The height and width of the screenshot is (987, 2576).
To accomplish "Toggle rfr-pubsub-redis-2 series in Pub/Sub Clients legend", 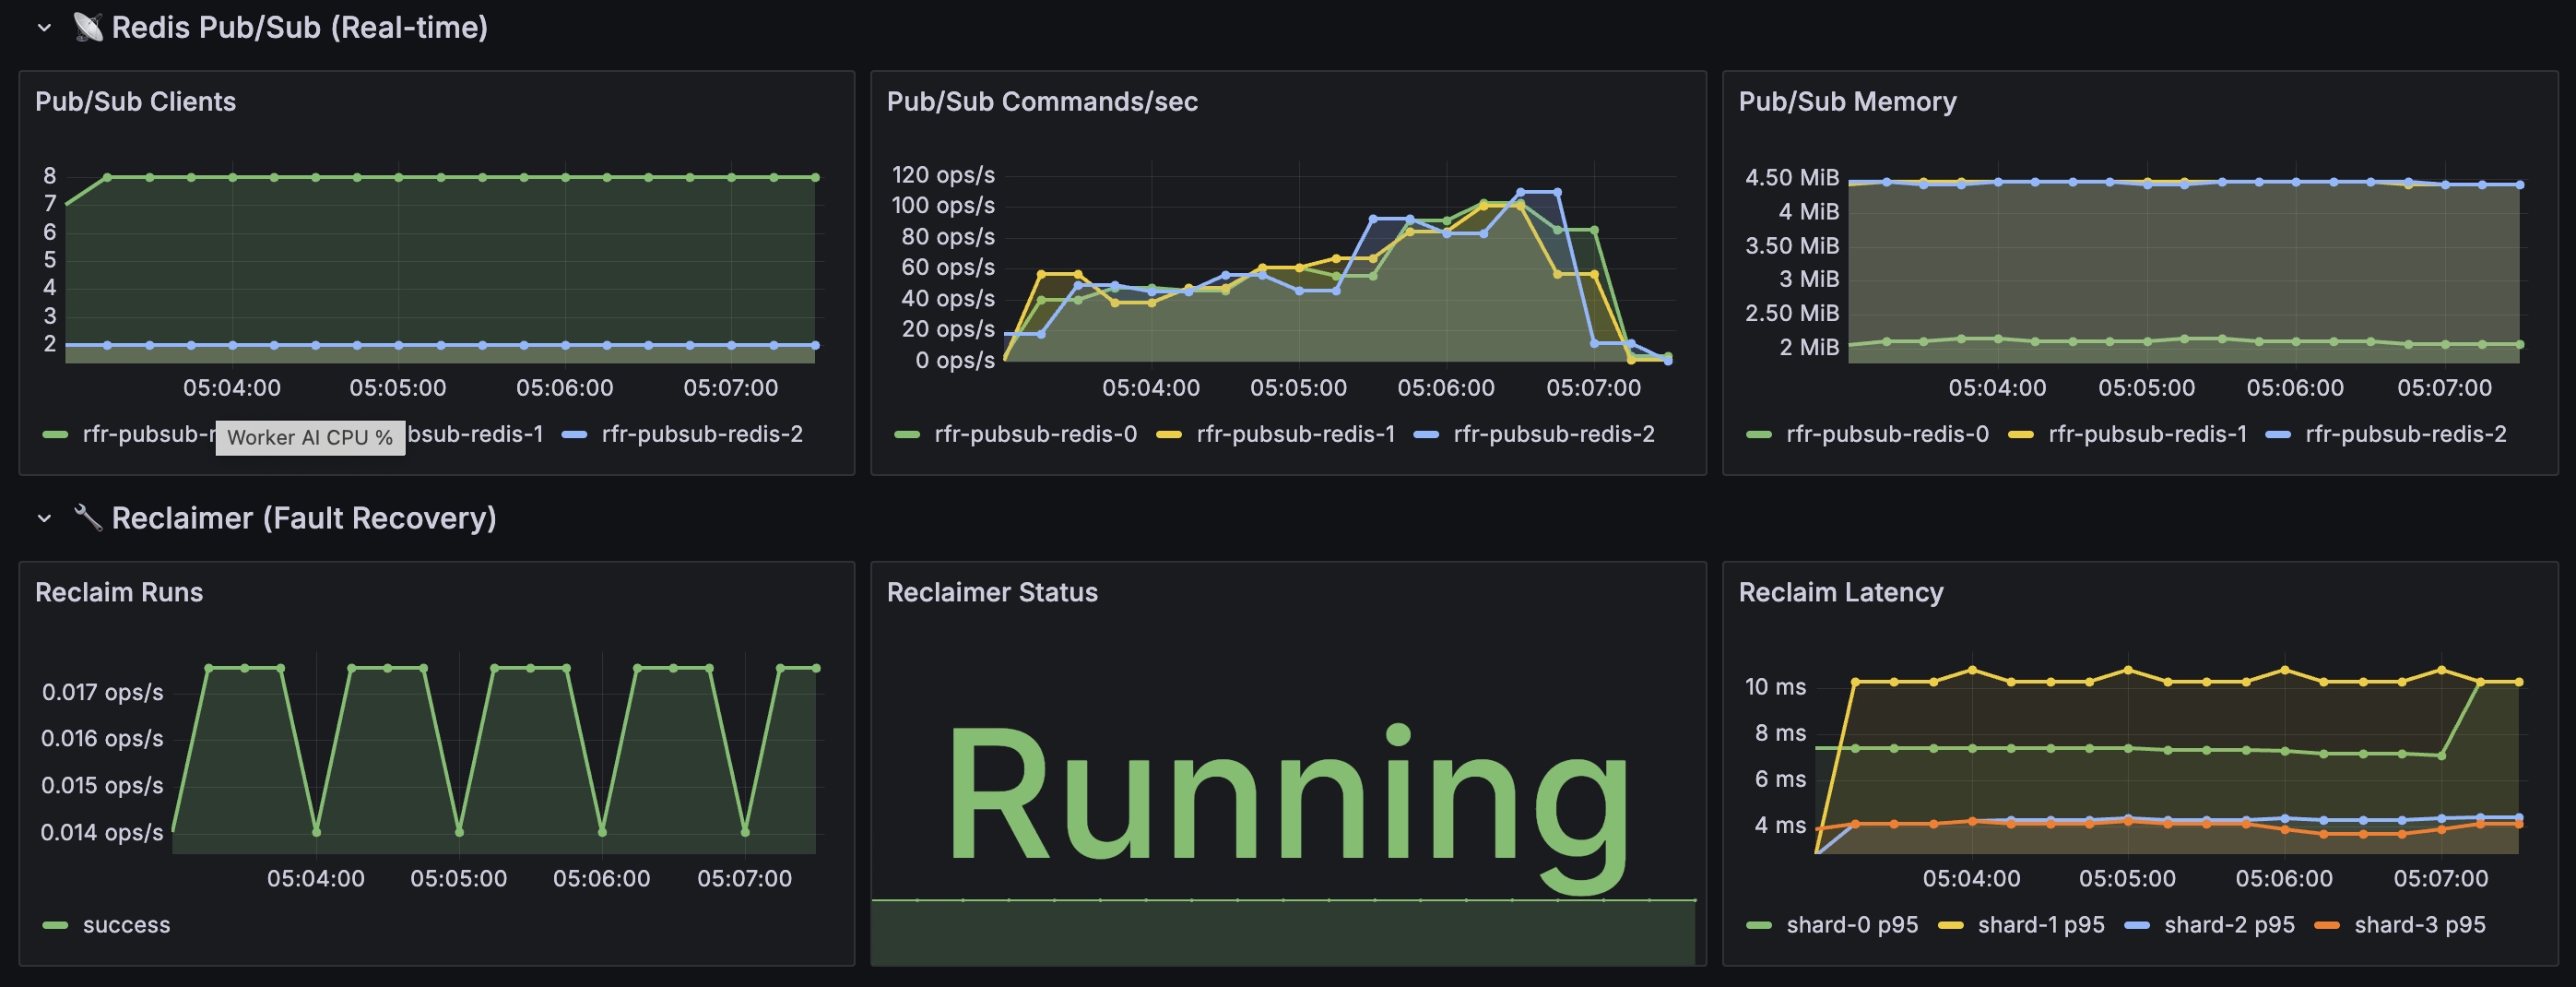I will tap(702, 434).
